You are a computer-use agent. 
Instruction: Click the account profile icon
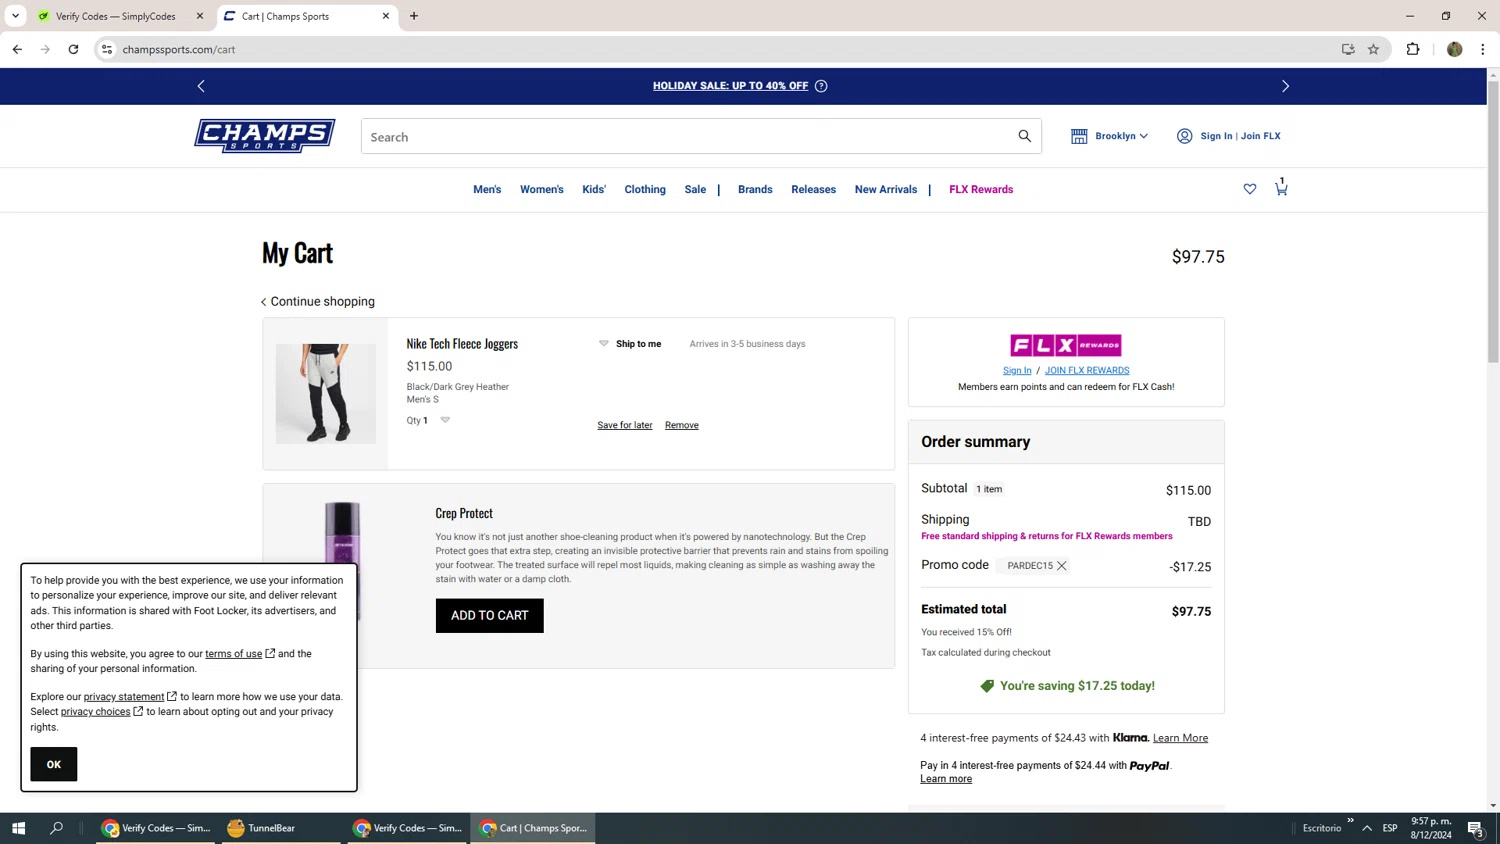[1184, 136]
